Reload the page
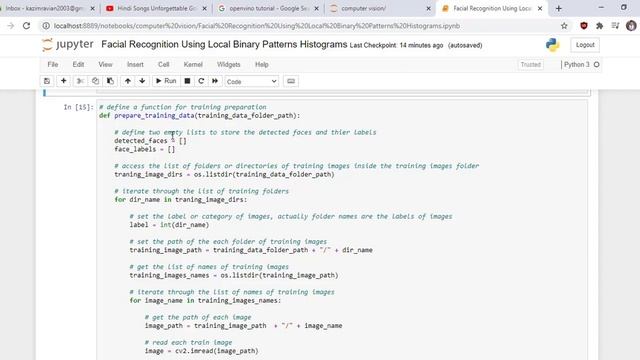 tap(27, 26)
